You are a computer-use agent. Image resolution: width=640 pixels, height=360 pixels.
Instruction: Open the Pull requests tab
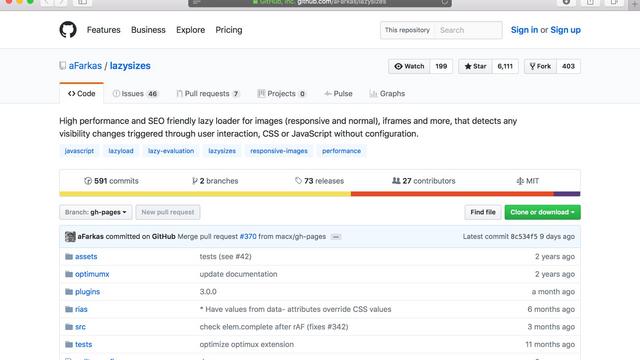pos(208,93)
